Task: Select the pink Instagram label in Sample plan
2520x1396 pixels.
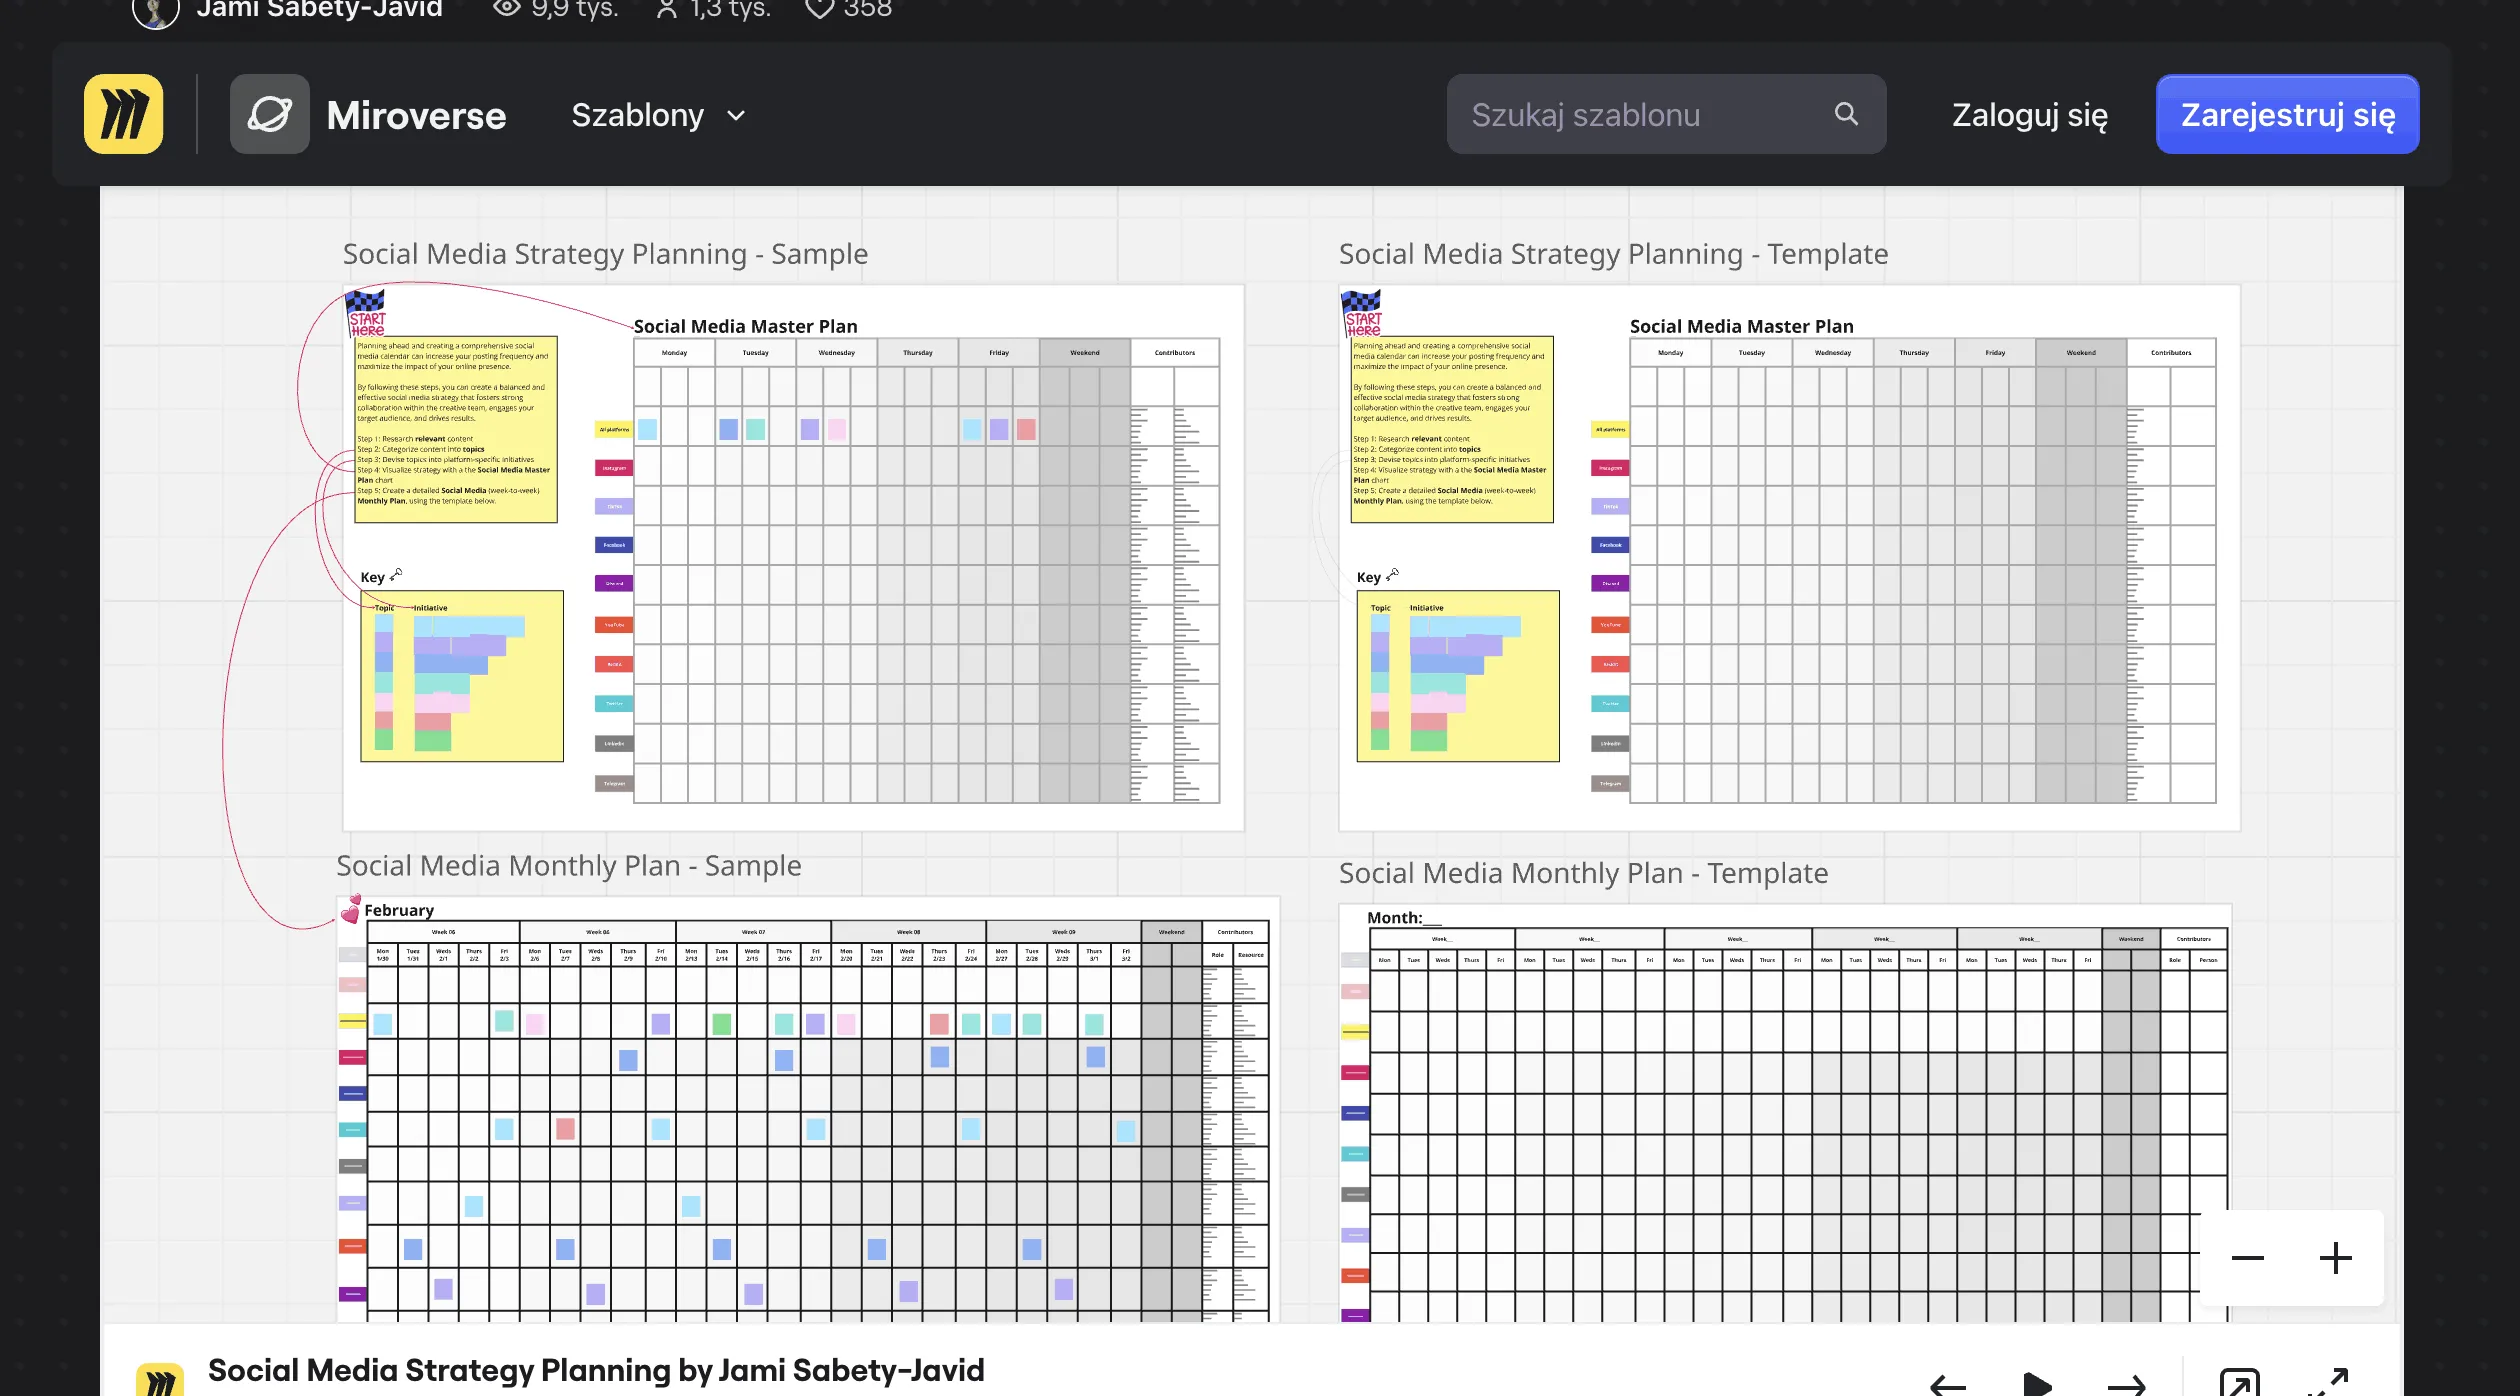Action: pos(614,467)
